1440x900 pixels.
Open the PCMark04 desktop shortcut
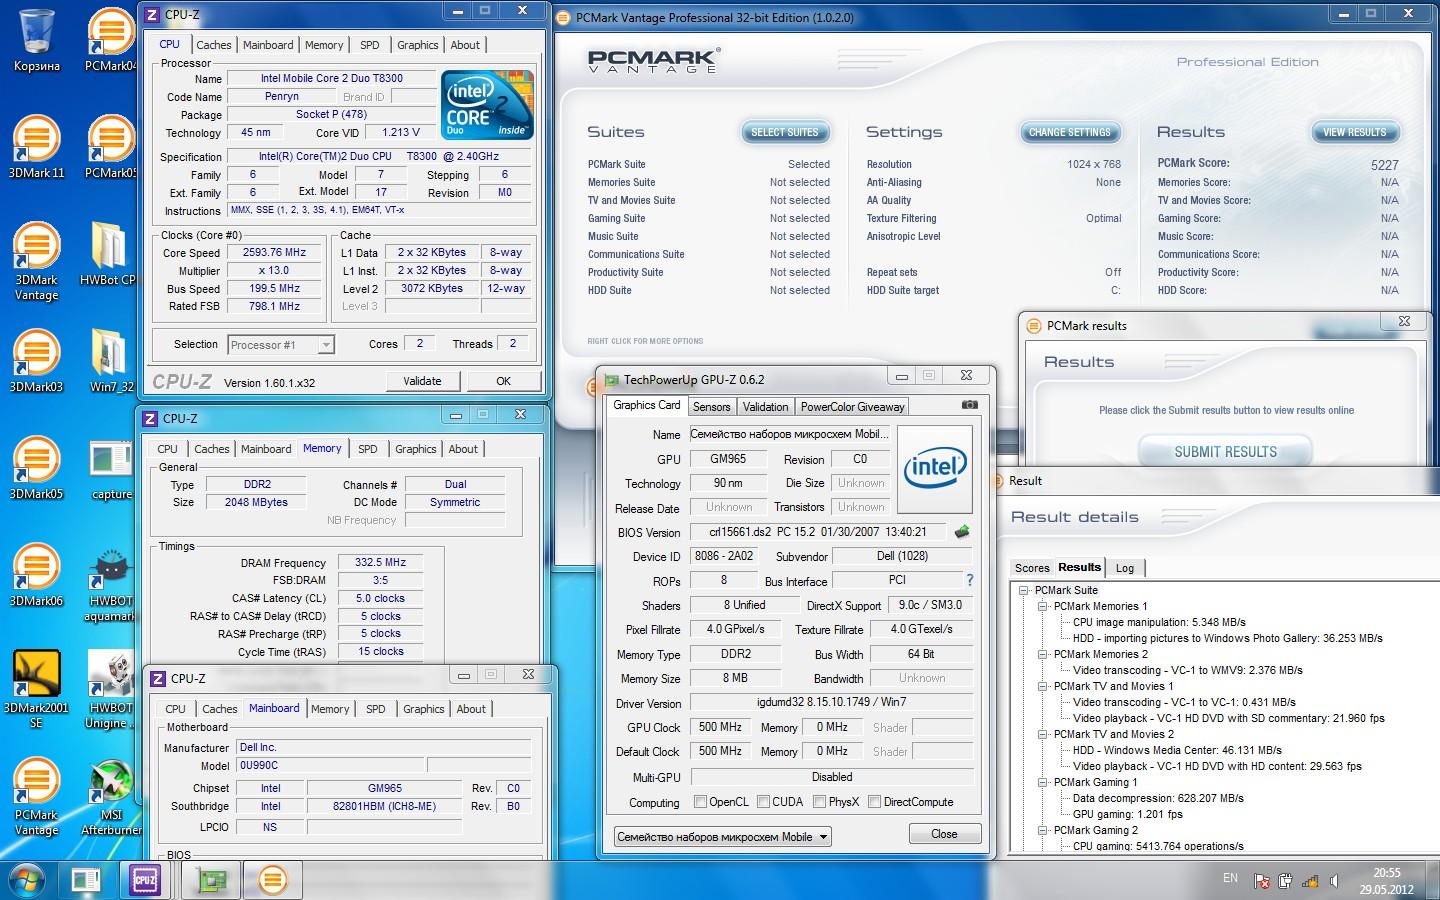[110, 41]
